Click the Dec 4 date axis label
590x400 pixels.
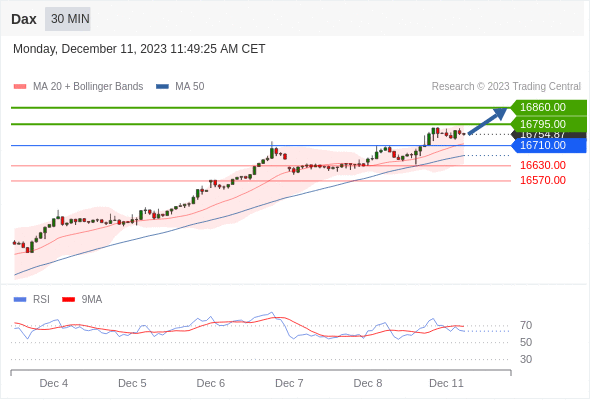pos(54,383)
